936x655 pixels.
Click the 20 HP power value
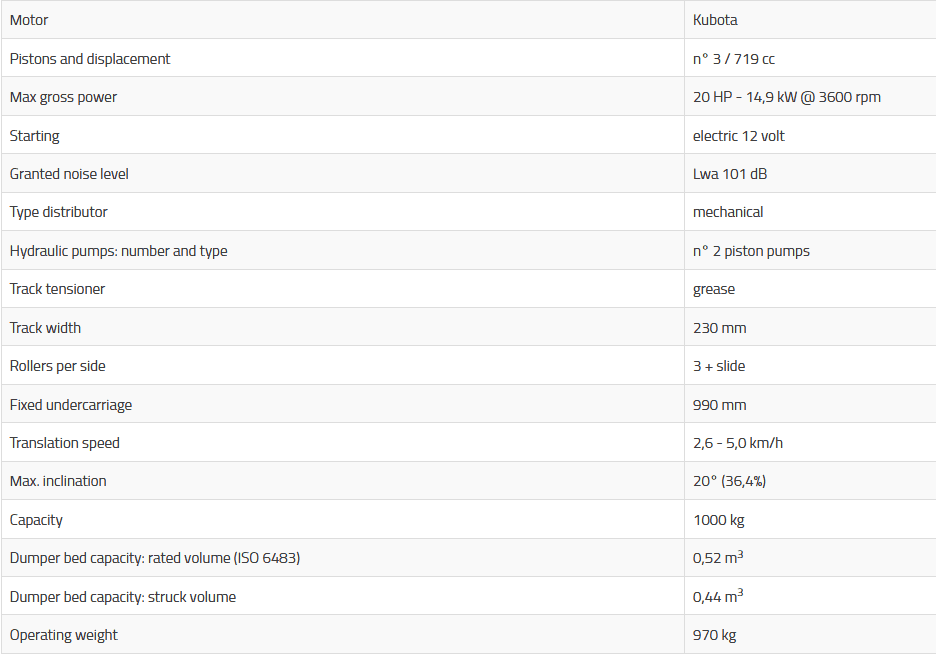[x=786, y=97]
